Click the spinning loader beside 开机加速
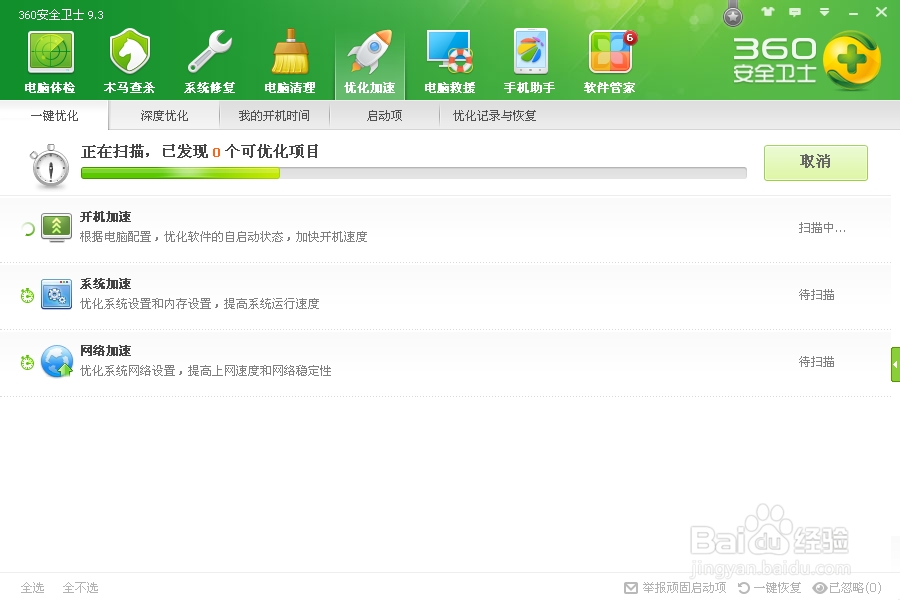The height and width of the screenshot is (600, 900). point(28,229)
